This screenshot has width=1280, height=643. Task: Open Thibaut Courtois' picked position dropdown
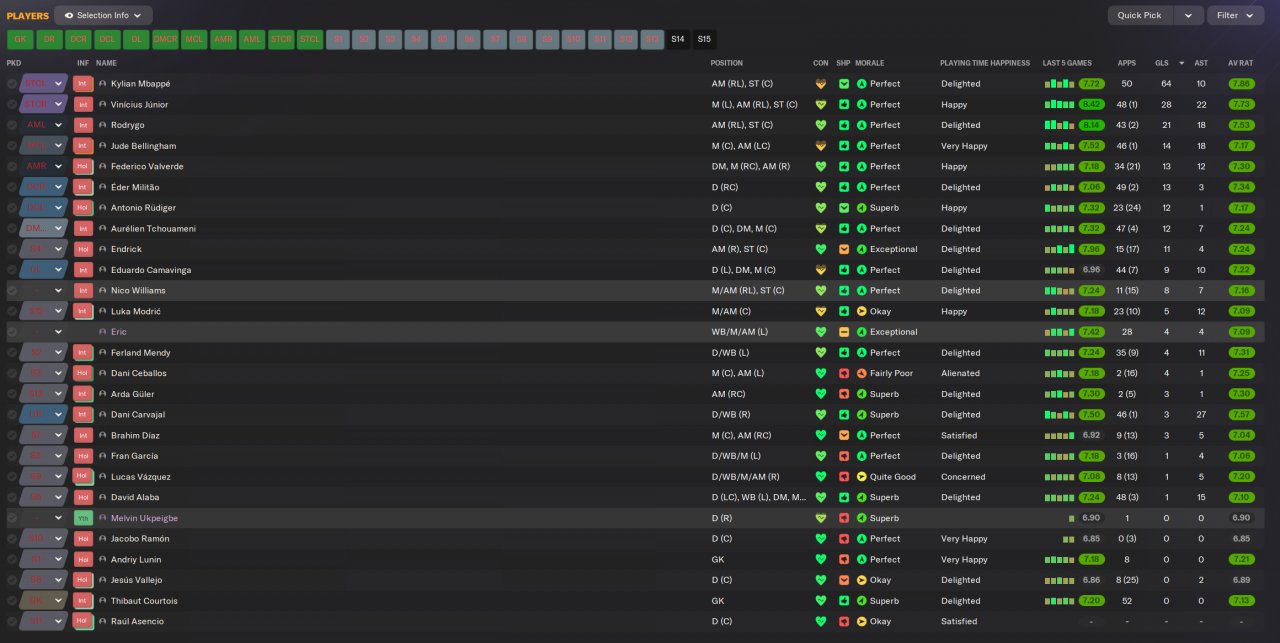[x=44, y=601]
